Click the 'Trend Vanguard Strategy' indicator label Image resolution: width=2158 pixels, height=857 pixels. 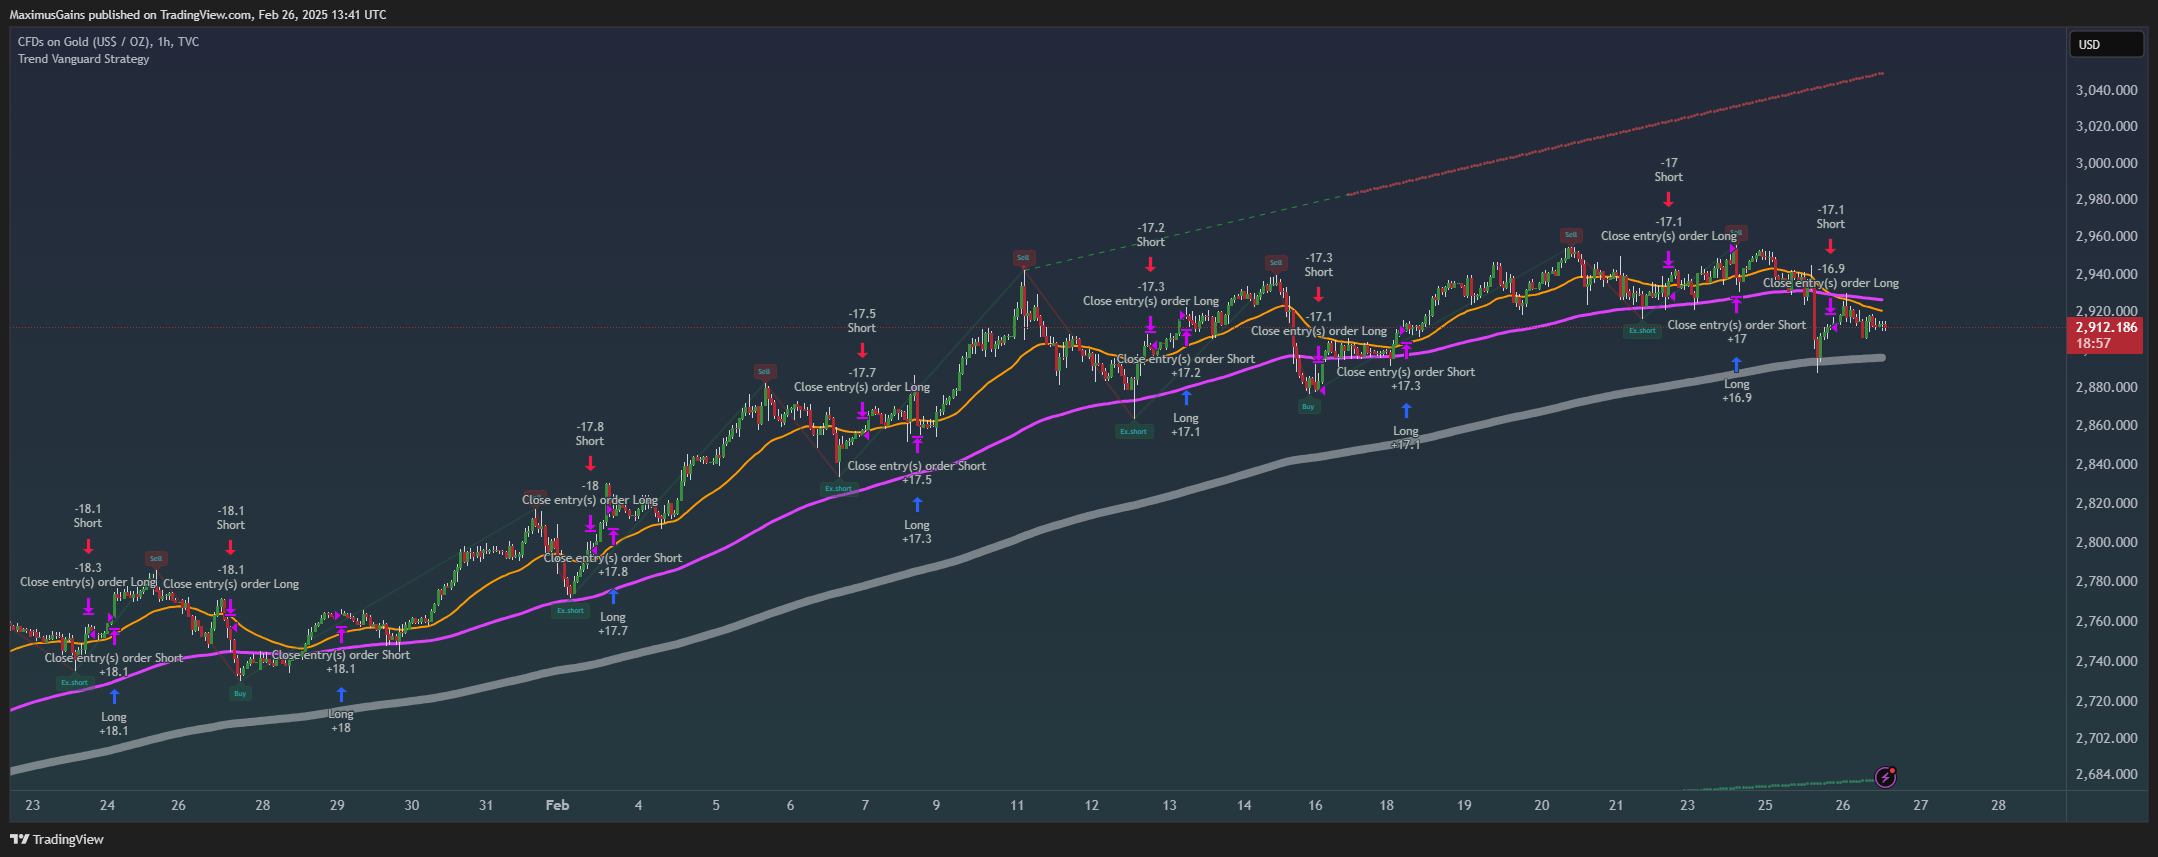coord(83,59)
